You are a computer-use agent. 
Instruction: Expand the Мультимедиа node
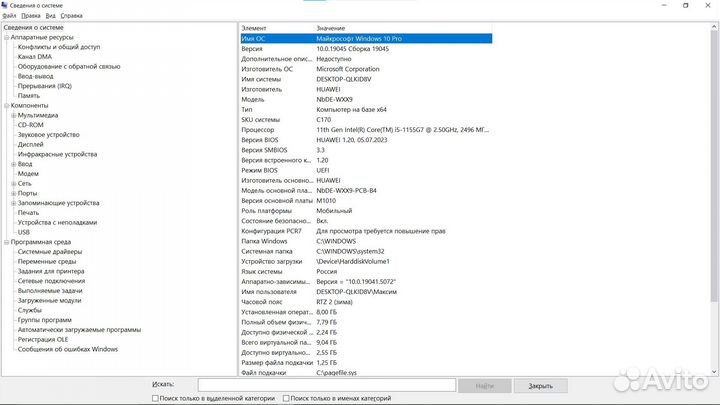14,115
